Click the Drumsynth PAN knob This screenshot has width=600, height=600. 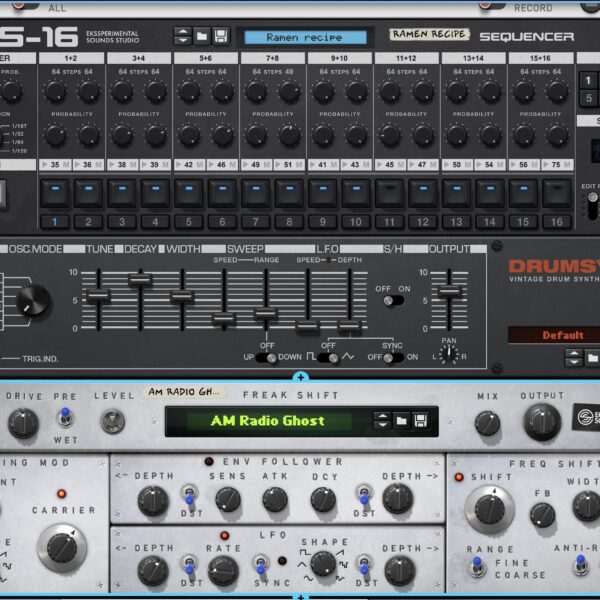click(x=448, y=355)
